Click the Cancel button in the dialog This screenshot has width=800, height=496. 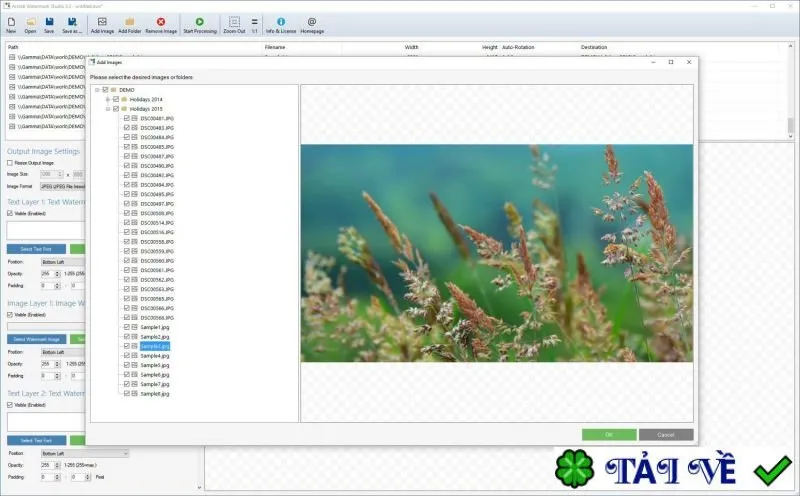pyautogui.click(x=666, y=435)
